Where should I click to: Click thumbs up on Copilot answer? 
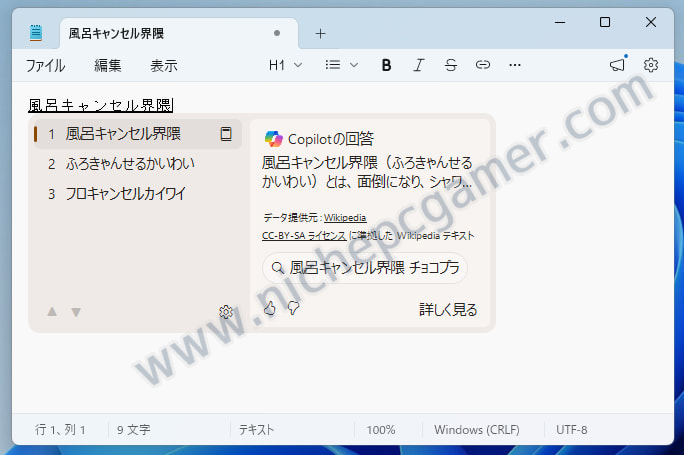click(269, 309)
